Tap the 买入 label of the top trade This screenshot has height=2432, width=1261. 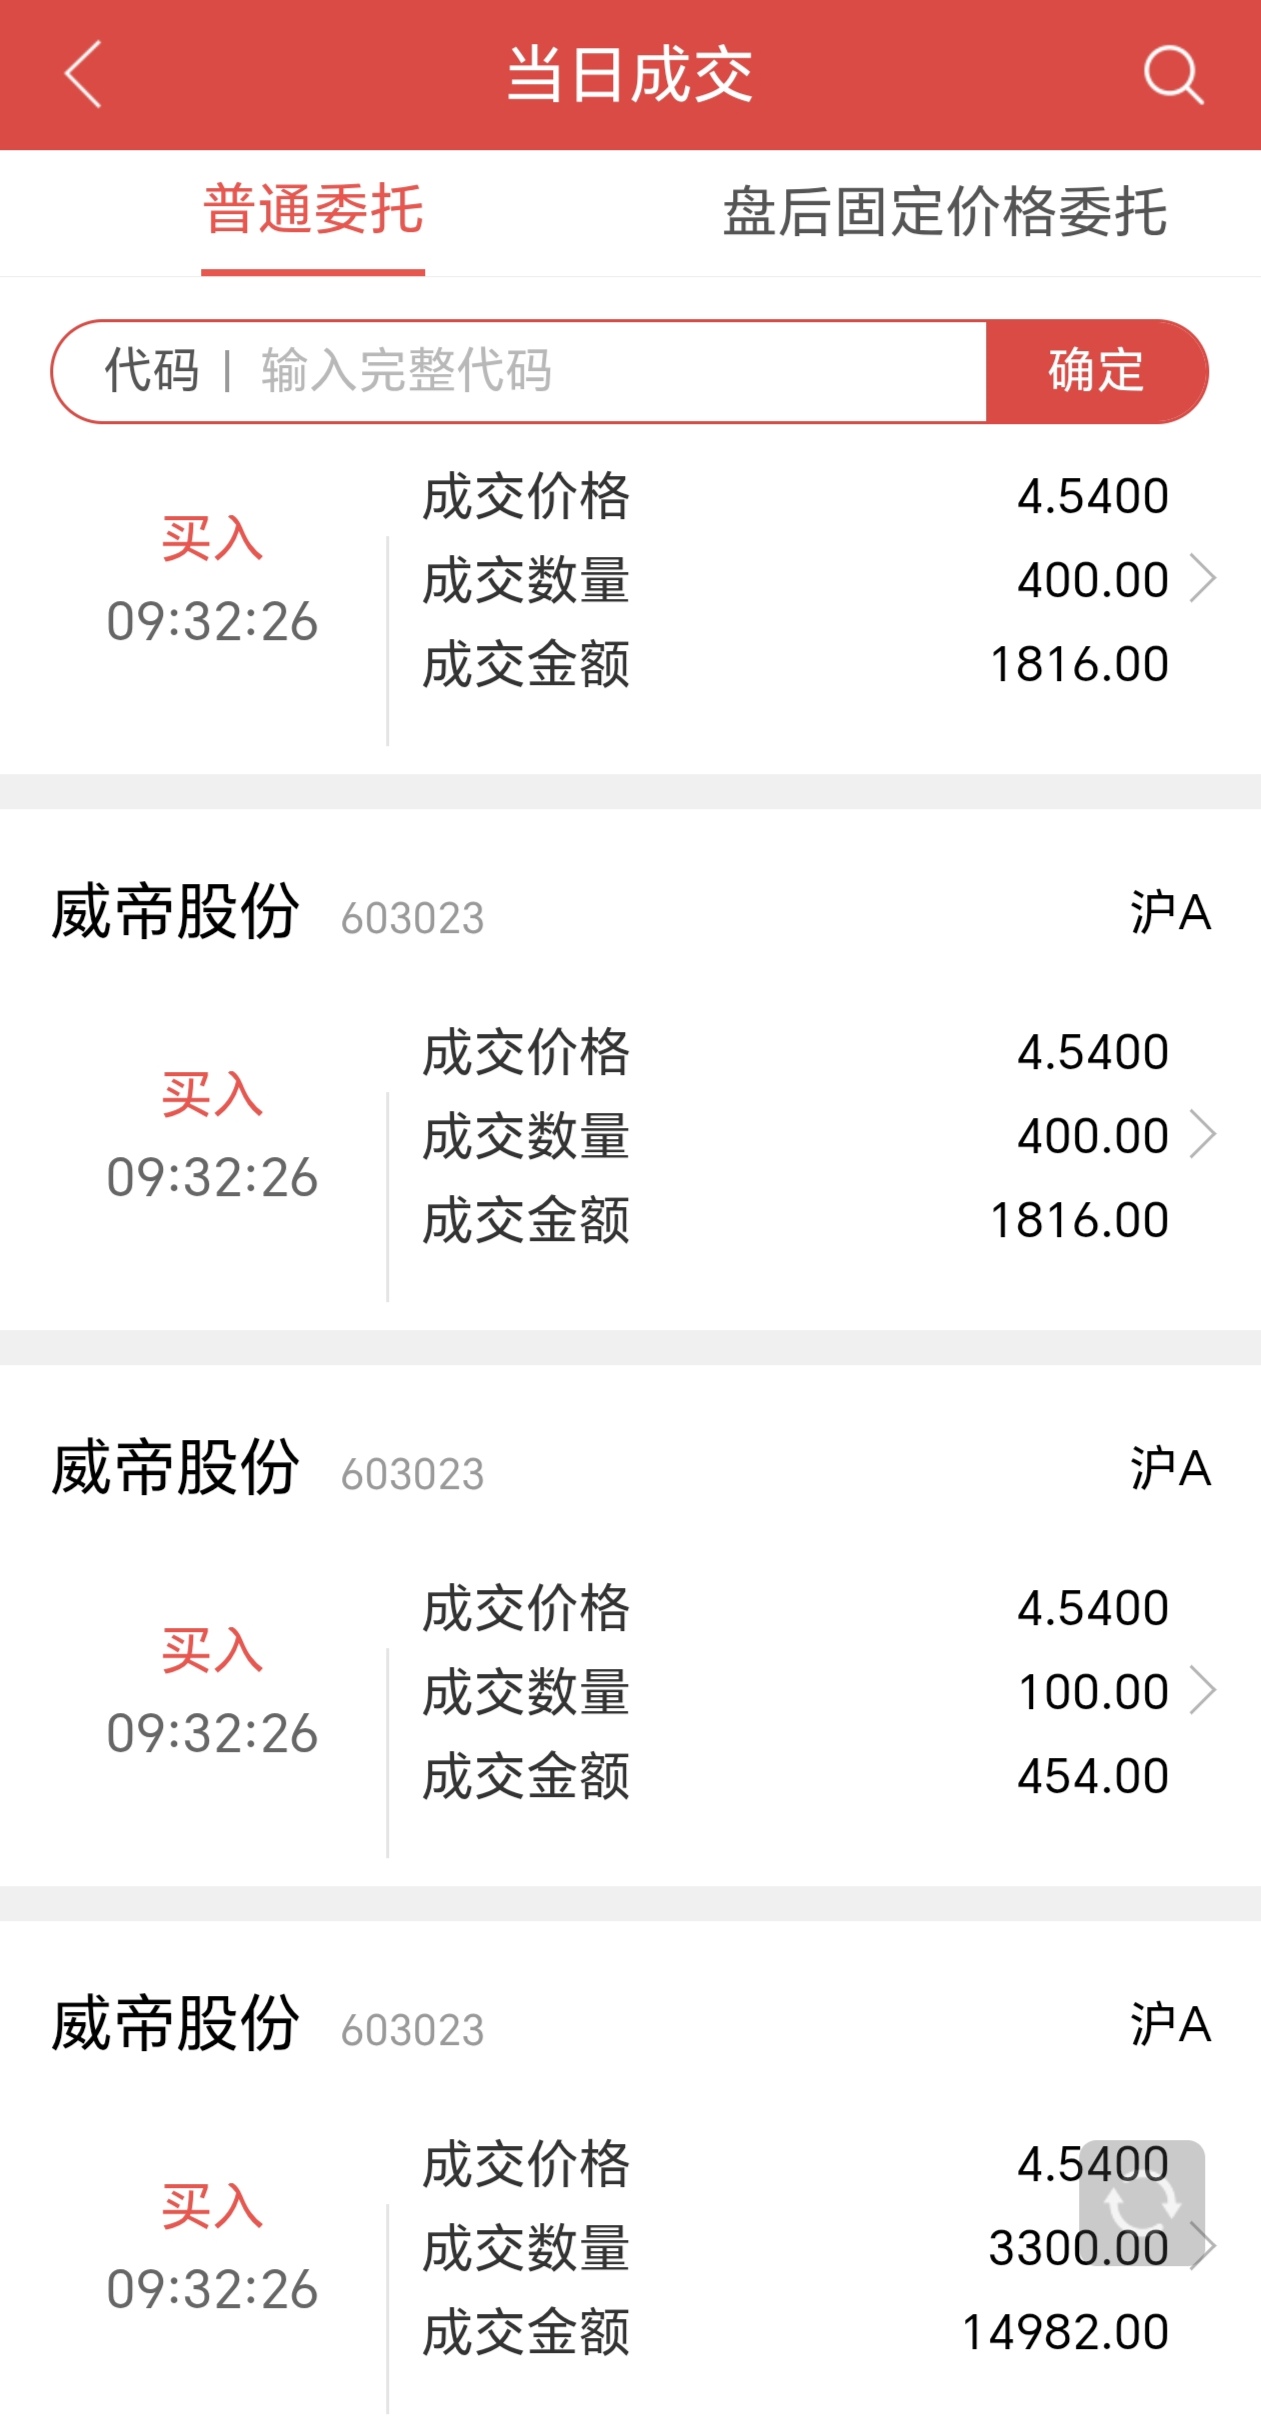[212, 539]
